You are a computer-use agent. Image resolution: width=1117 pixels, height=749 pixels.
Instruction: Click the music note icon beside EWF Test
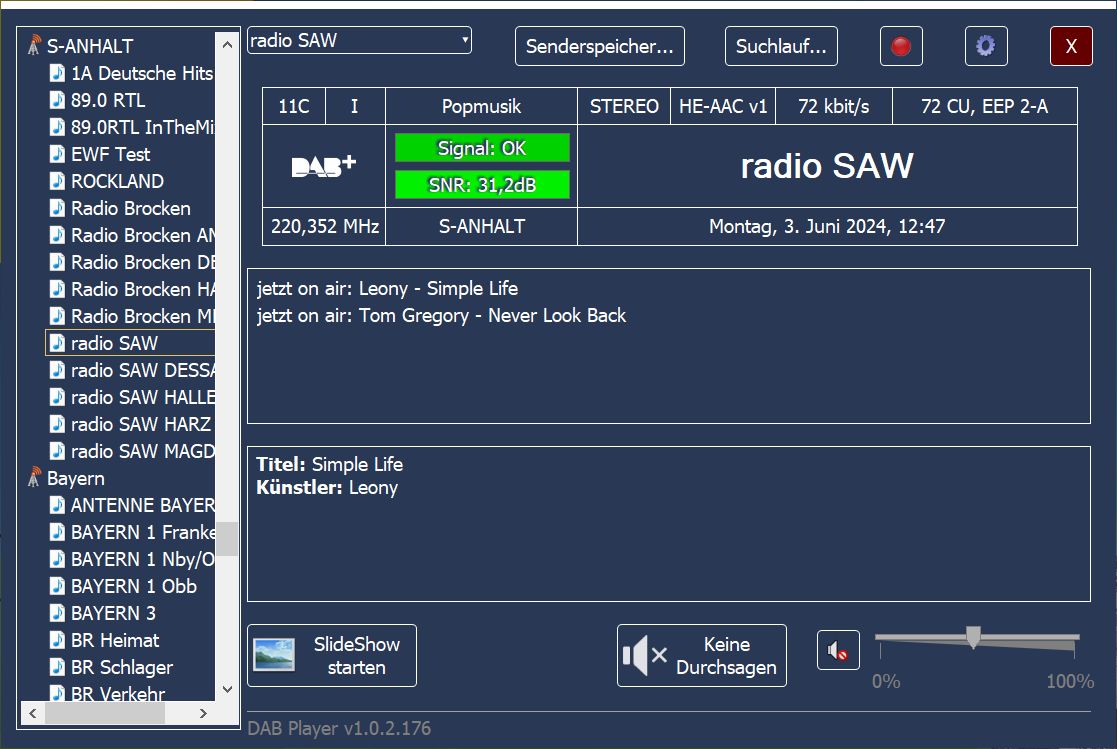coord(58,155)
